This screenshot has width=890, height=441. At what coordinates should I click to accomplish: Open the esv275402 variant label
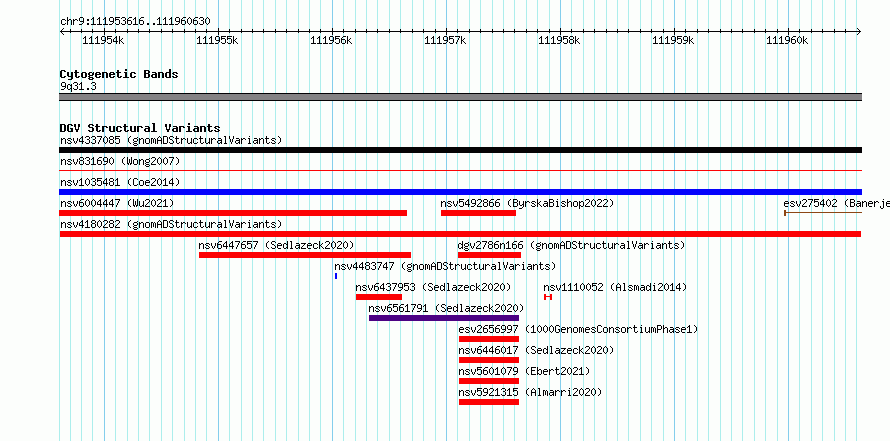[x=836, y=203]
